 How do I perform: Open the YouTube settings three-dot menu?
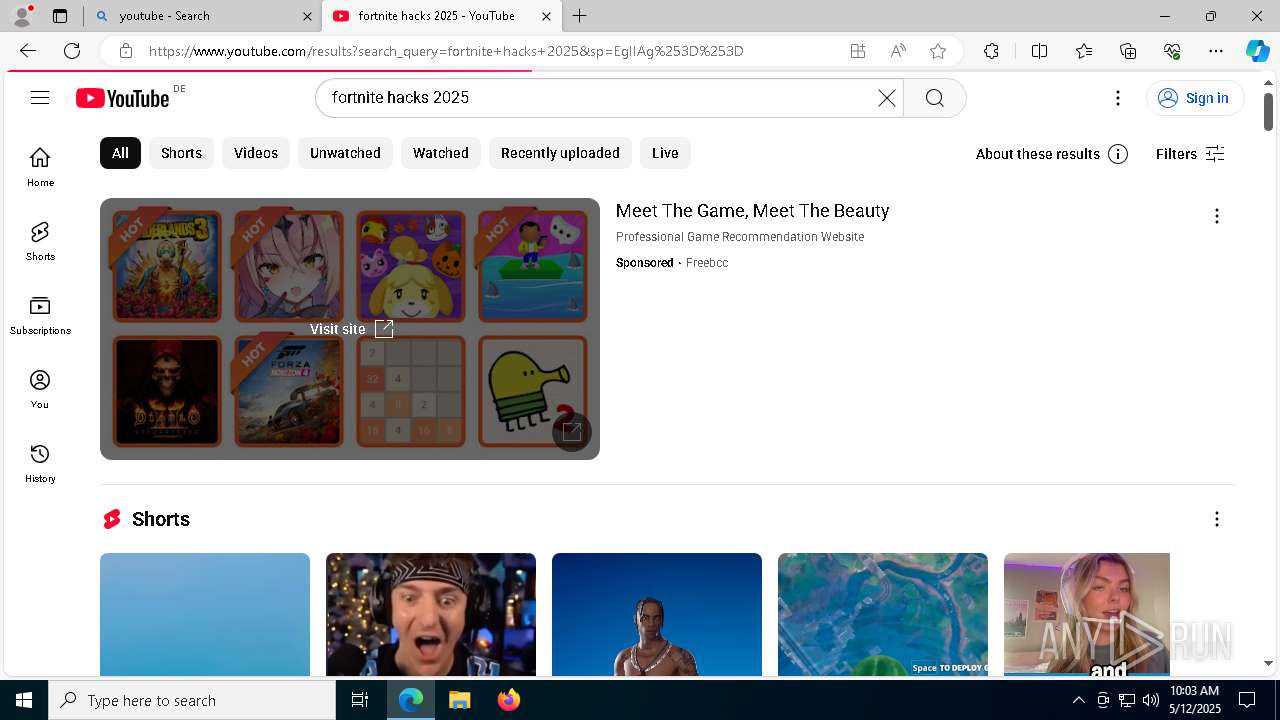click(1118, 97)
